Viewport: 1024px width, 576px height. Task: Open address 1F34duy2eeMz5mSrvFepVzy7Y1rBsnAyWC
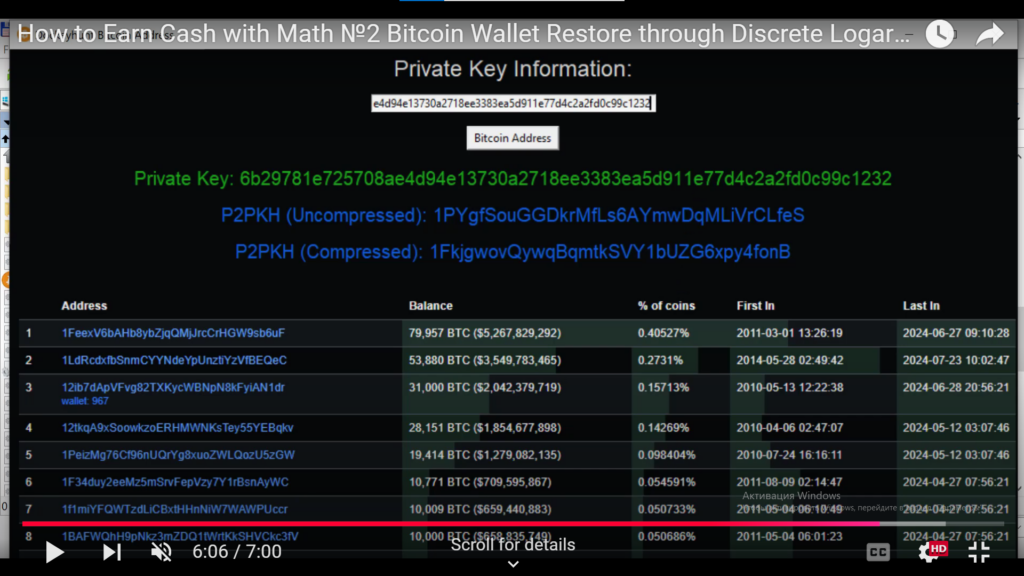[x=175, y=482]
